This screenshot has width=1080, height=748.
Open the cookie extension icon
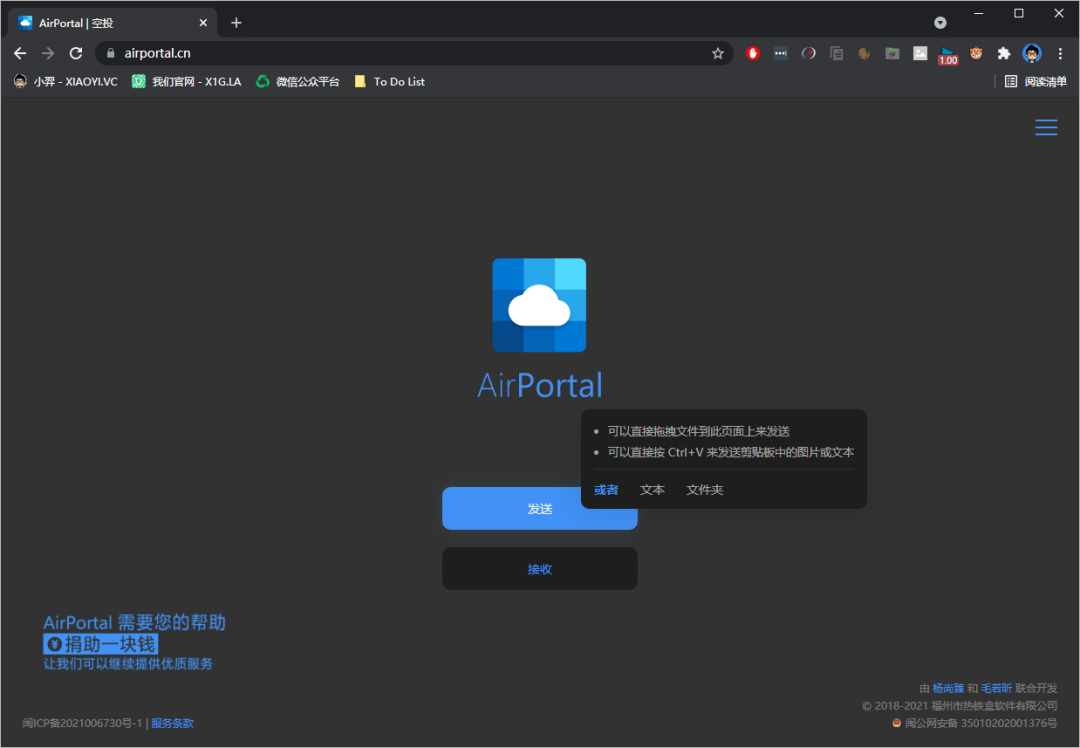pos(864,53)
